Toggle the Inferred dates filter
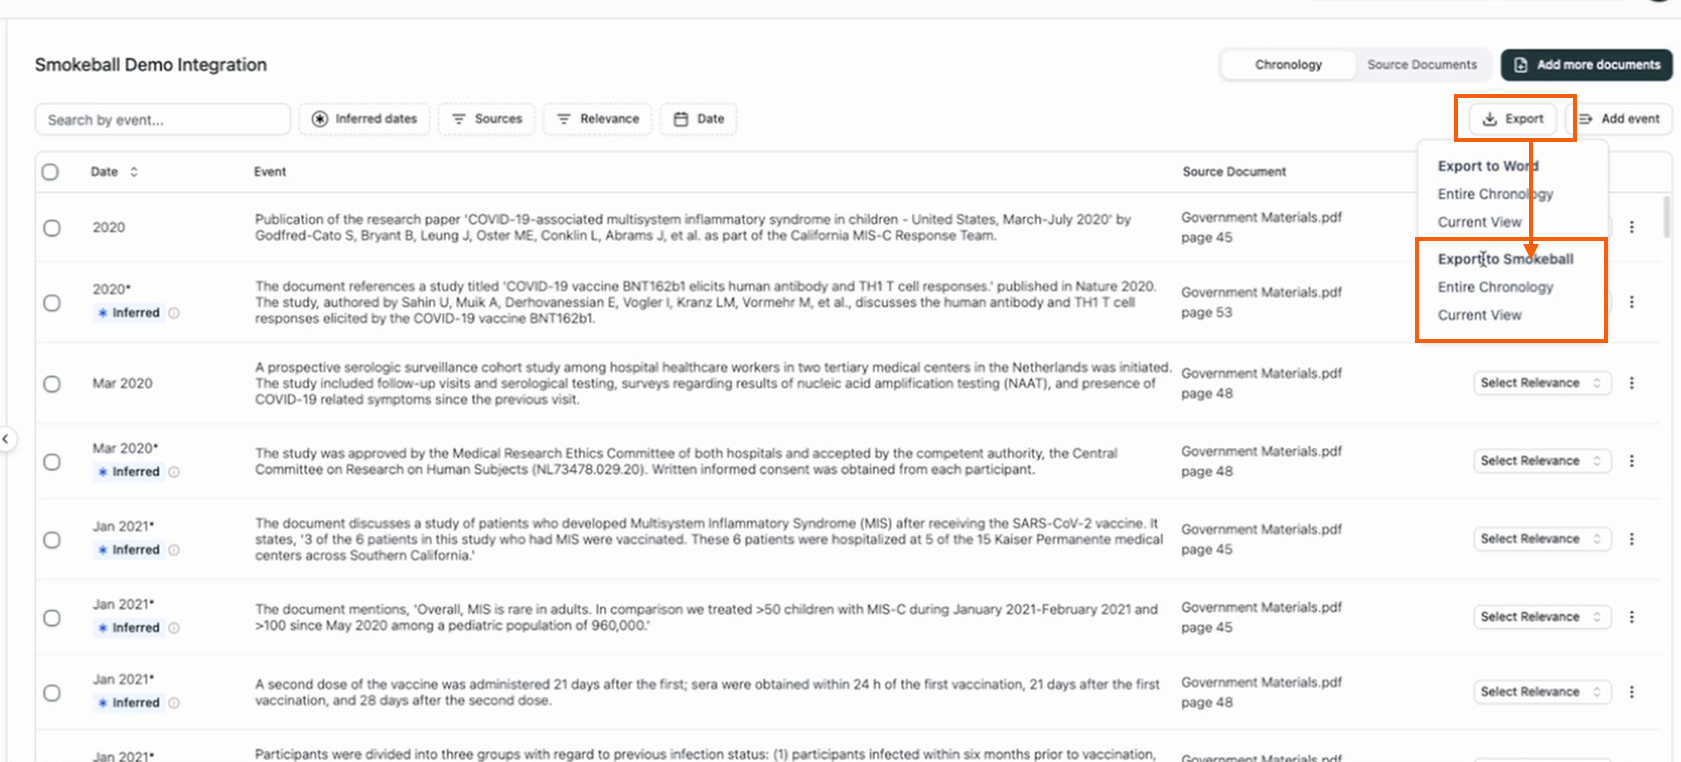 pos(365,119)
